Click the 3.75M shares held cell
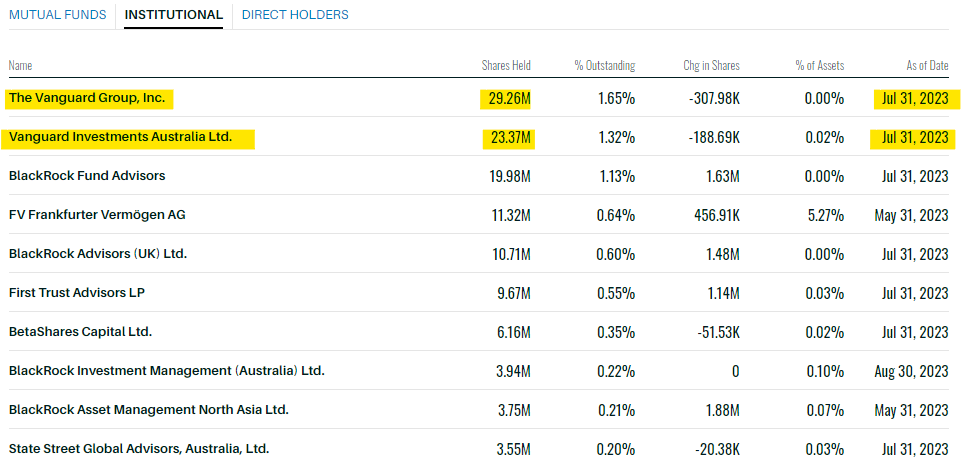This screenshot has height=467, width=972. (513, 411)
